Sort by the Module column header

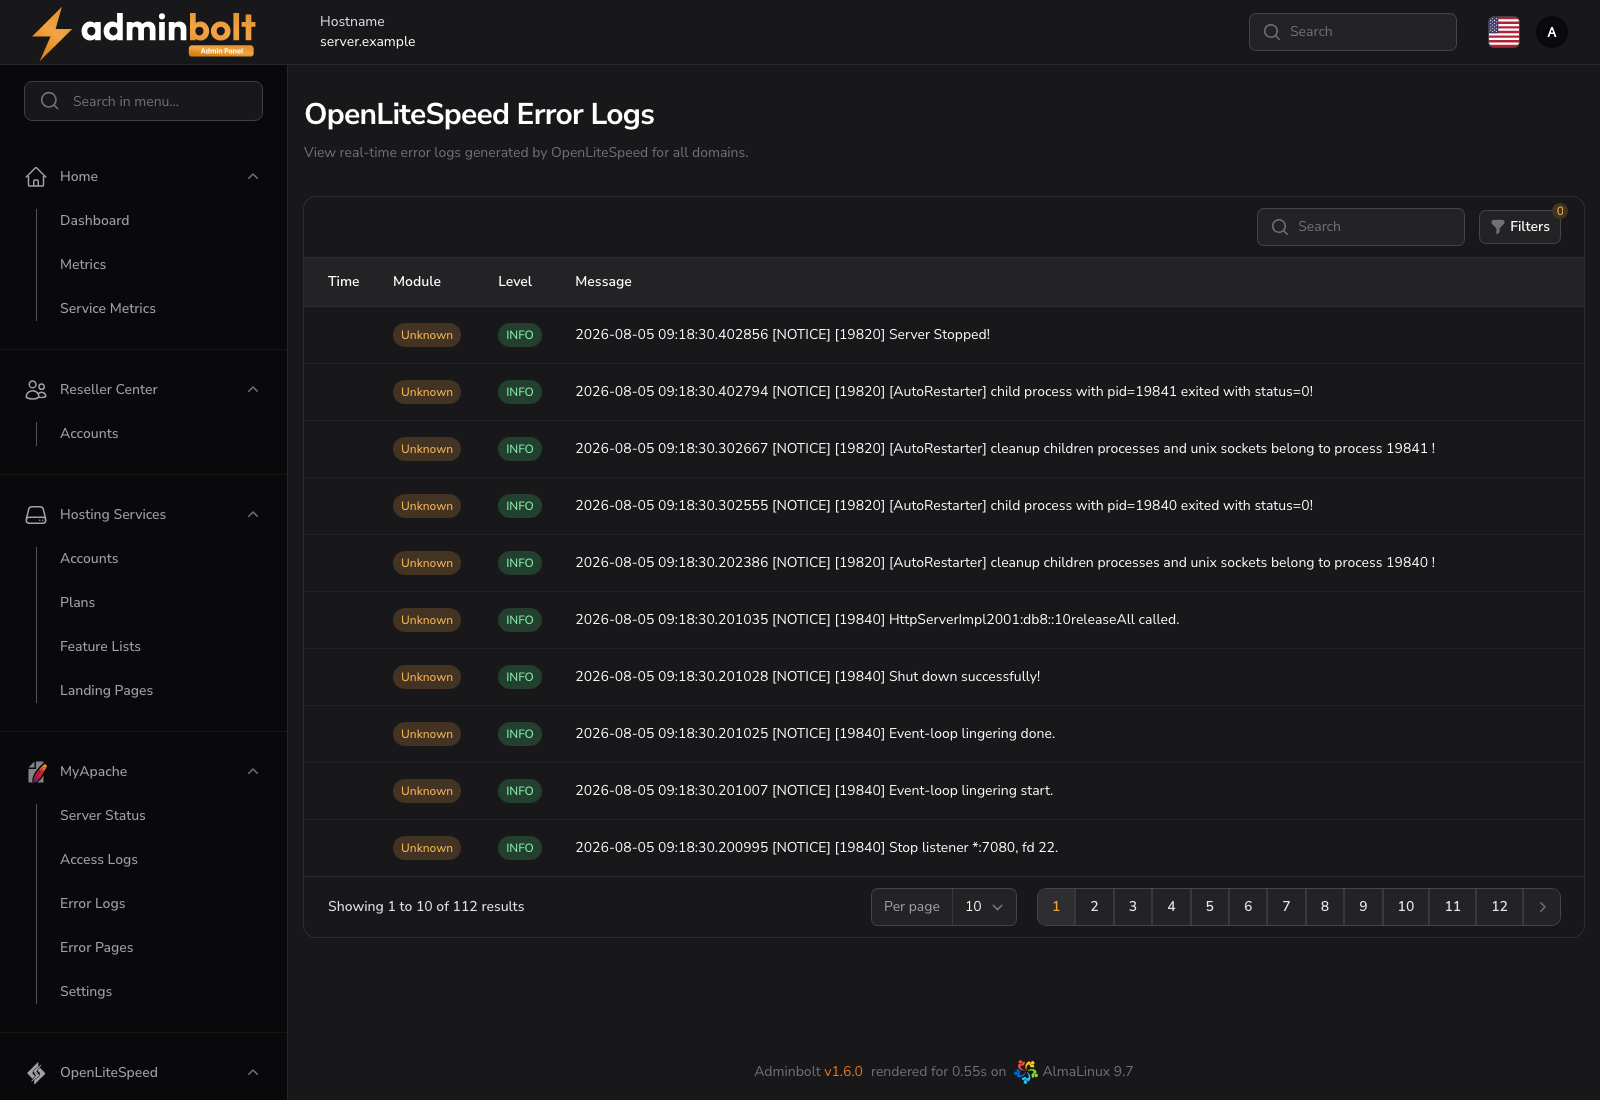coord(417,282)
